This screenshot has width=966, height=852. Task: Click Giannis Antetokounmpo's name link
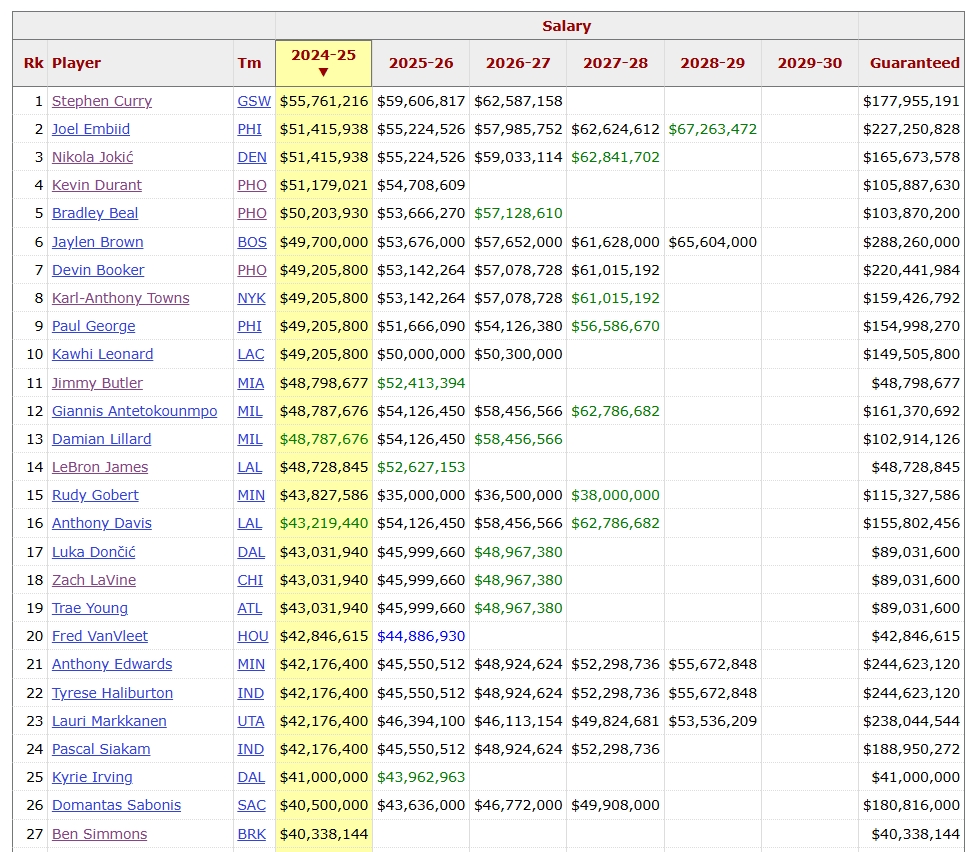coord(134,411)
